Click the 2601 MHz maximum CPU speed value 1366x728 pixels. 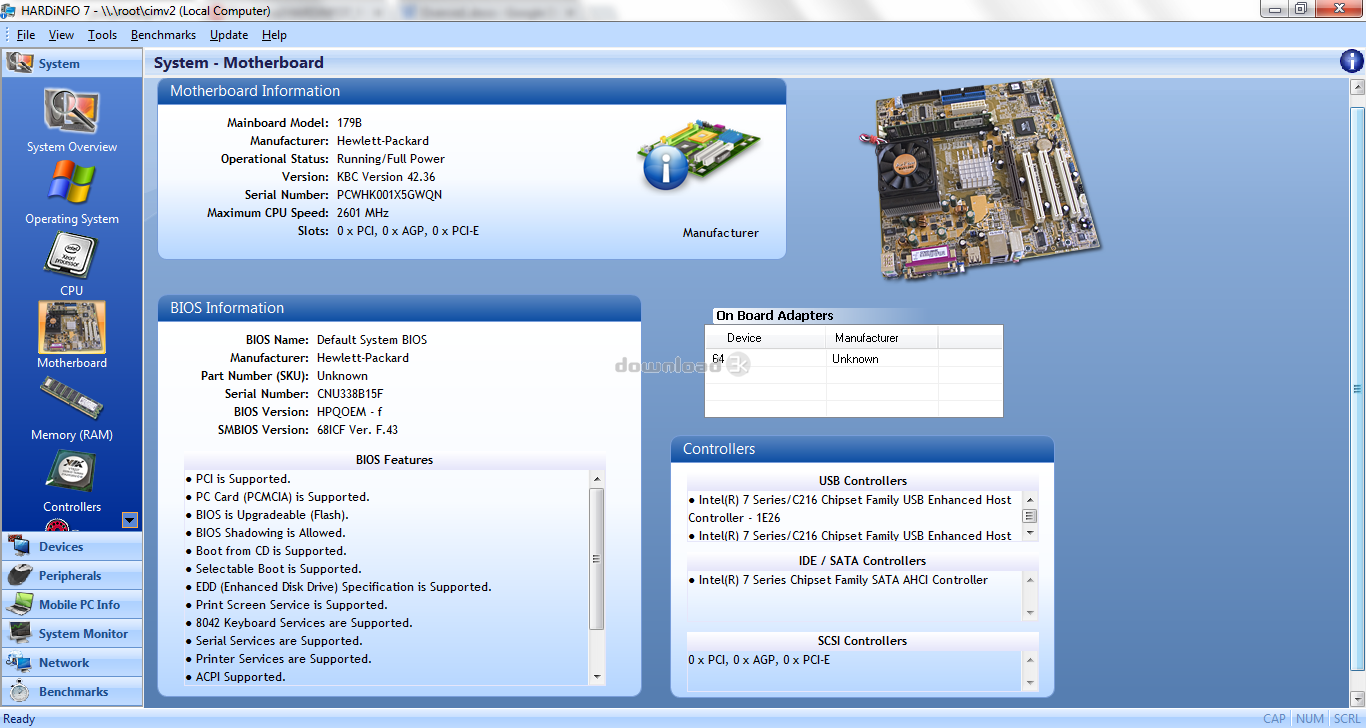click(363, 213)
